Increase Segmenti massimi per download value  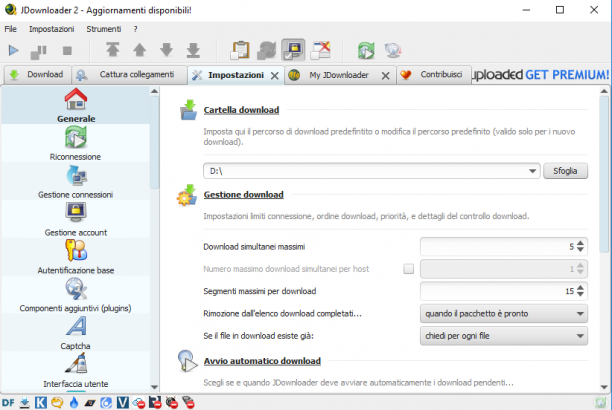[x=580, y=287]
